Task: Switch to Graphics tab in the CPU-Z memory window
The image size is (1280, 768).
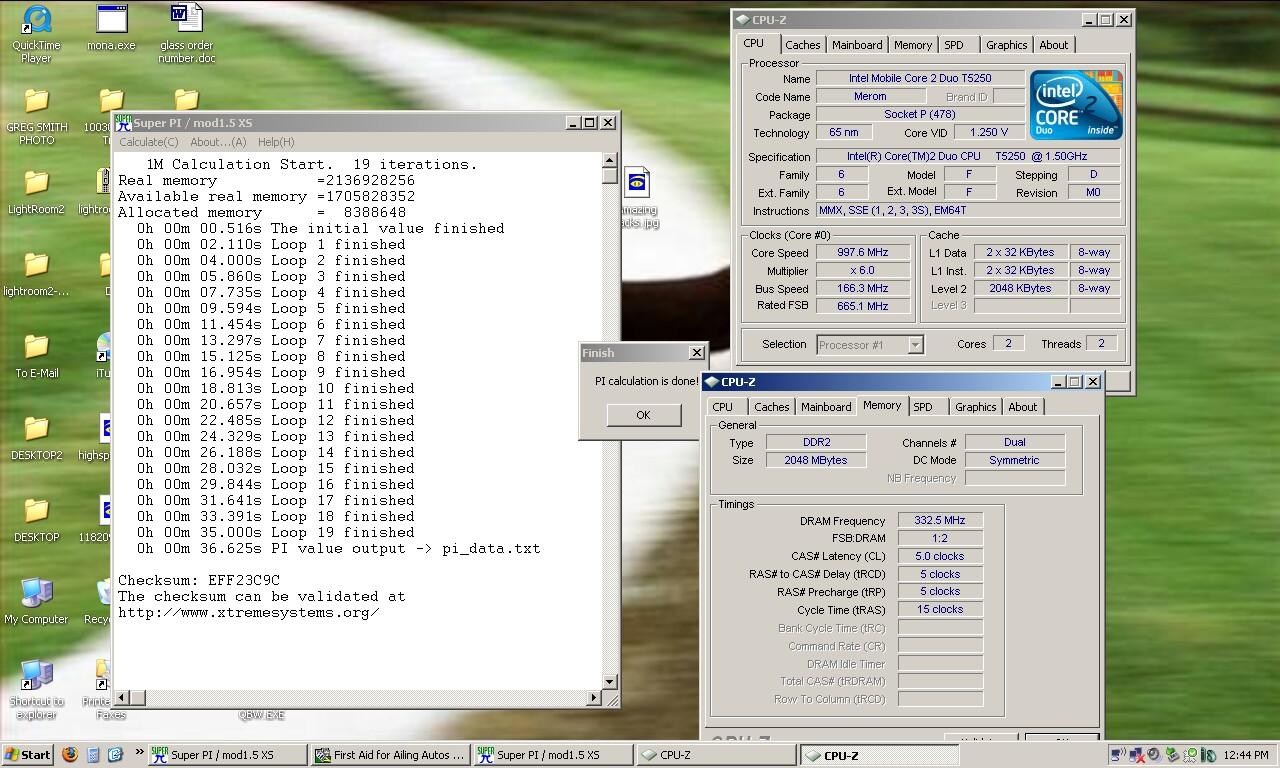Action: 975,407
